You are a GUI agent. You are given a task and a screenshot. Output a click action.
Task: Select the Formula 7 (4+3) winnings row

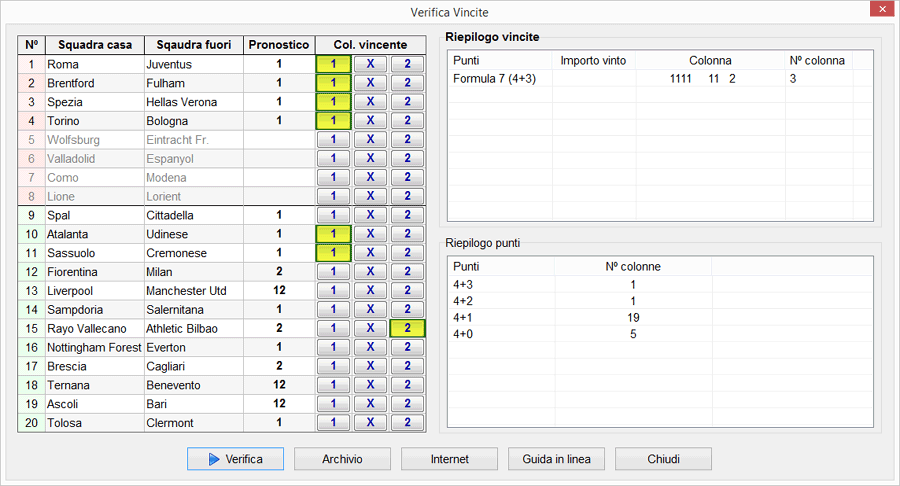pyautogui.click(x=495, y=78)
